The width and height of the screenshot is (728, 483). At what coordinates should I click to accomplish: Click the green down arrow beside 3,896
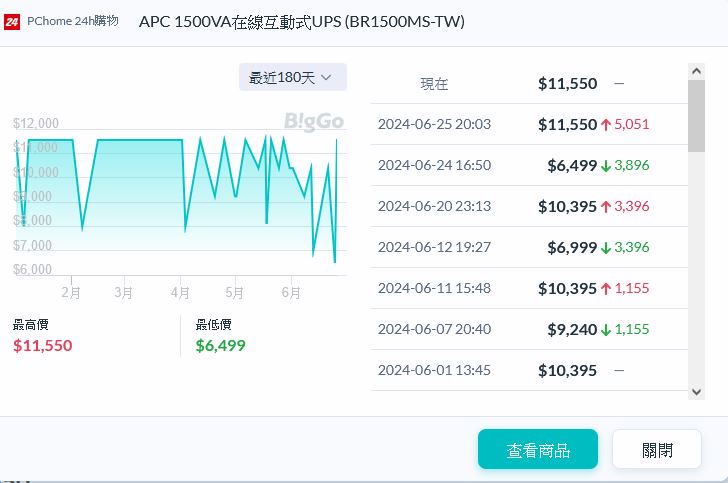tap(606, 166)
